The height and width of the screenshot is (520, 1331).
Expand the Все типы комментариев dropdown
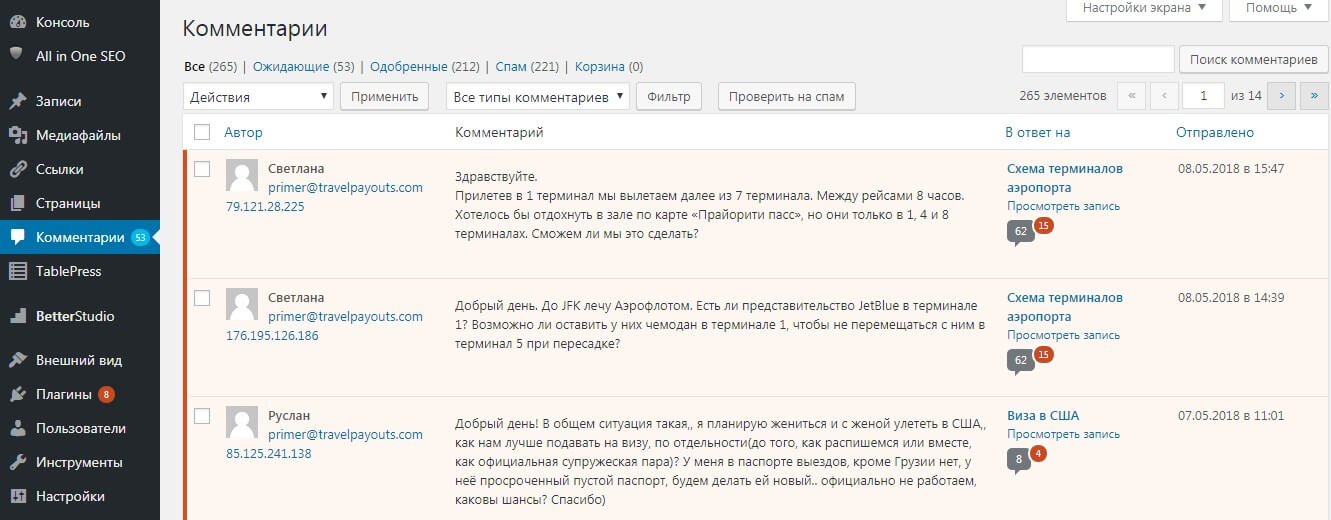(x=537, y=97)
